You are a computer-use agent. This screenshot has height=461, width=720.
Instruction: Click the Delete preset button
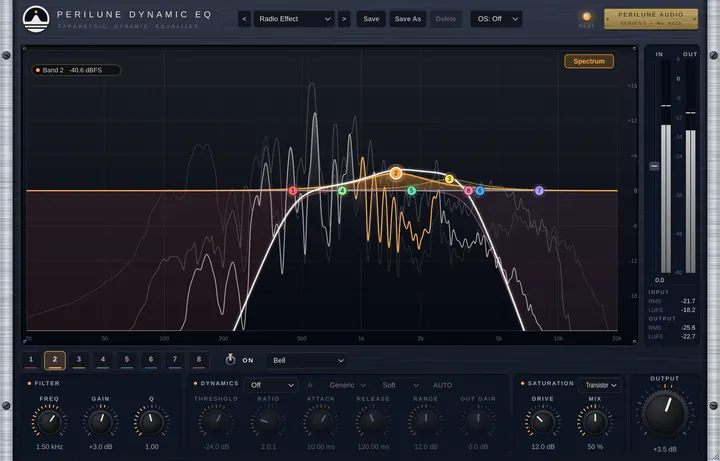(445, 19)
